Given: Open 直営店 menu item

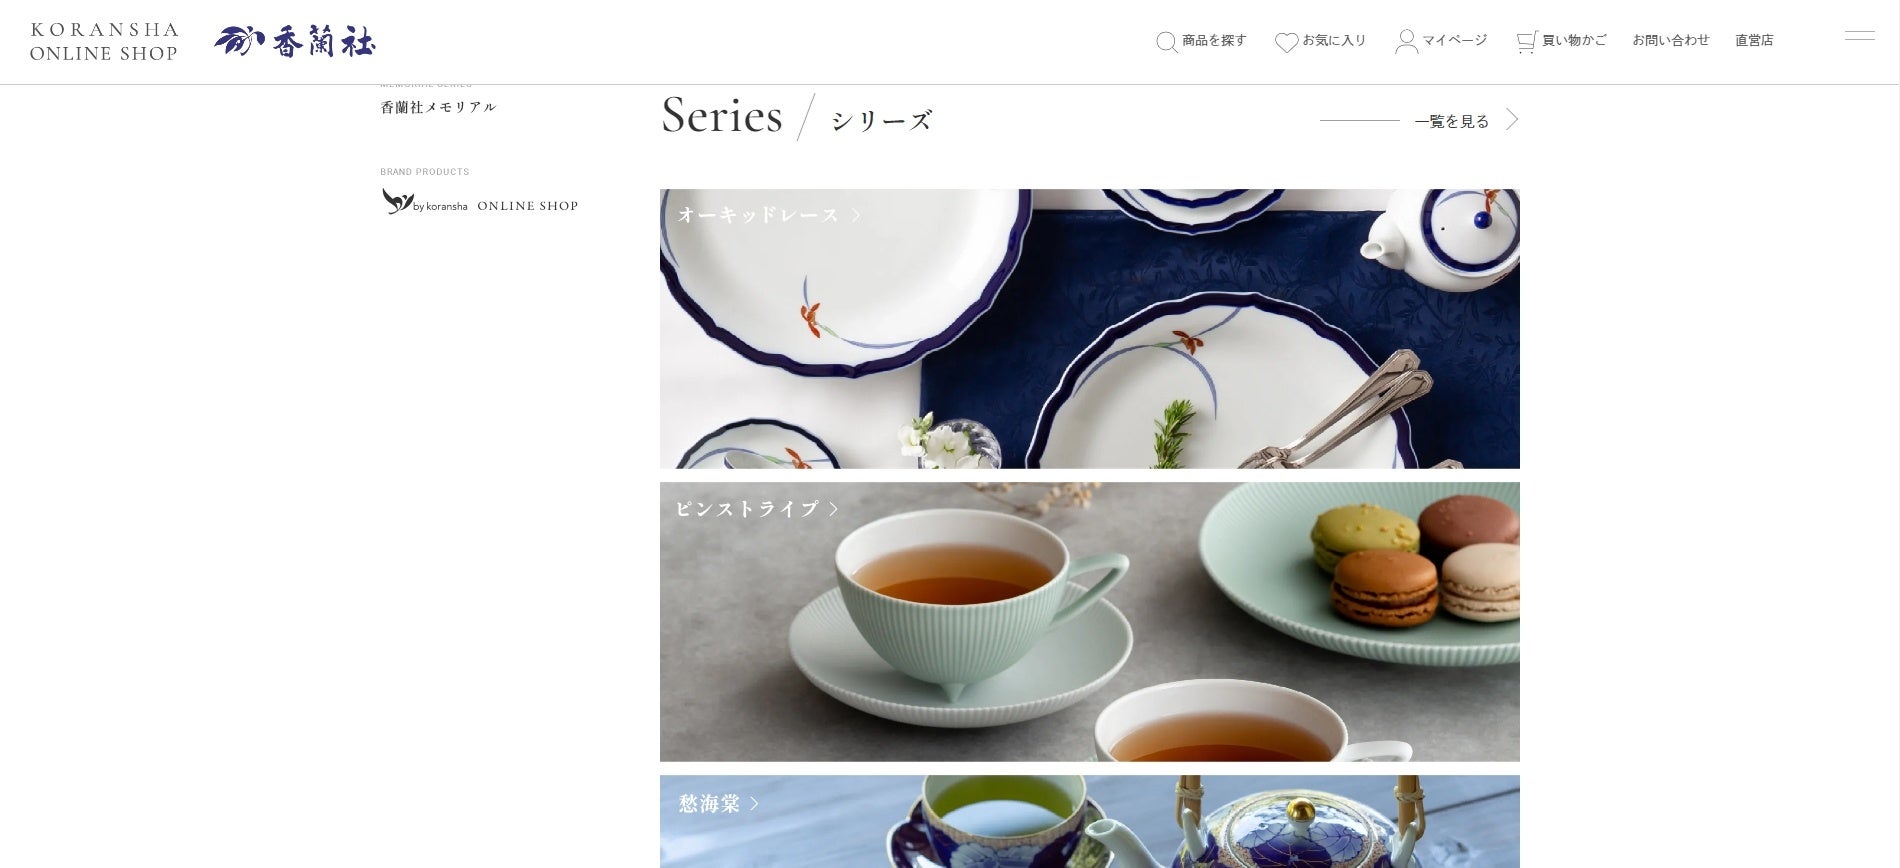Looking at the screenshot, I should click(x=1754, y=41).
